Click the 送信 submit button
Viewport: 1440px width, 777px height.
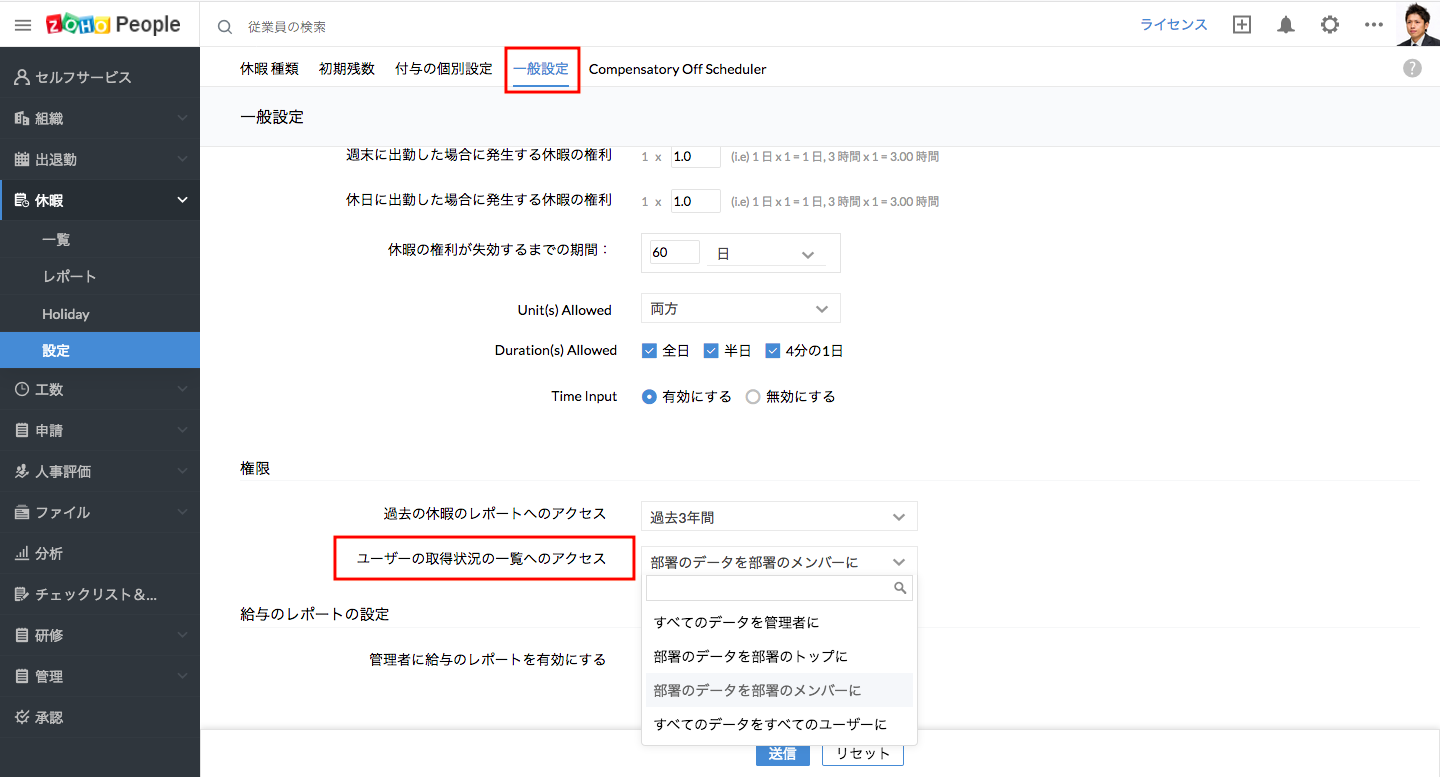[782, 754]
